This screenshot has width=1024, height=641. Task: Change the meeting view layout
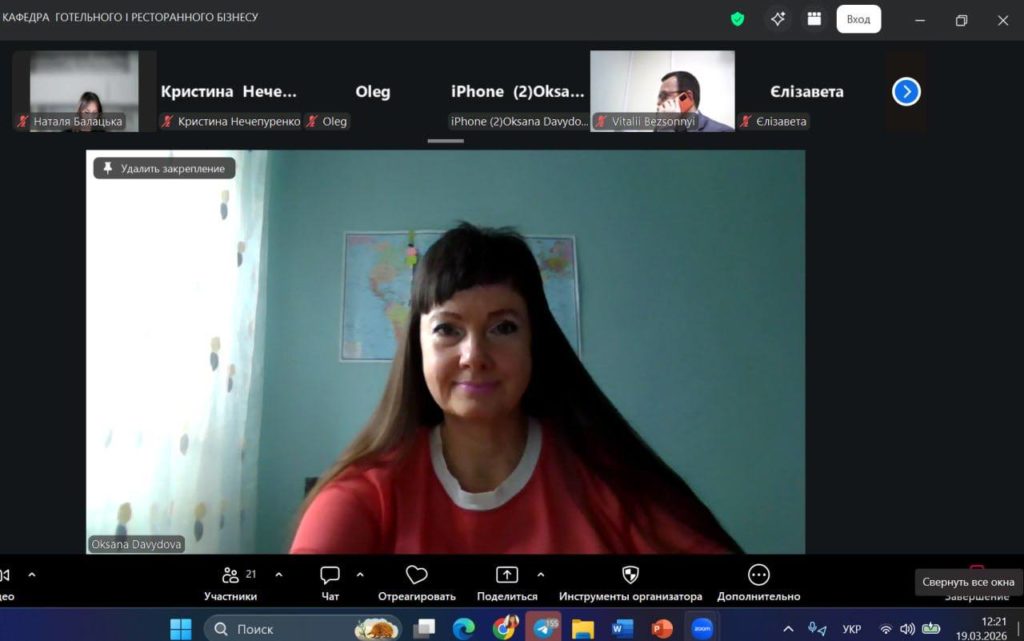[814, 19]
